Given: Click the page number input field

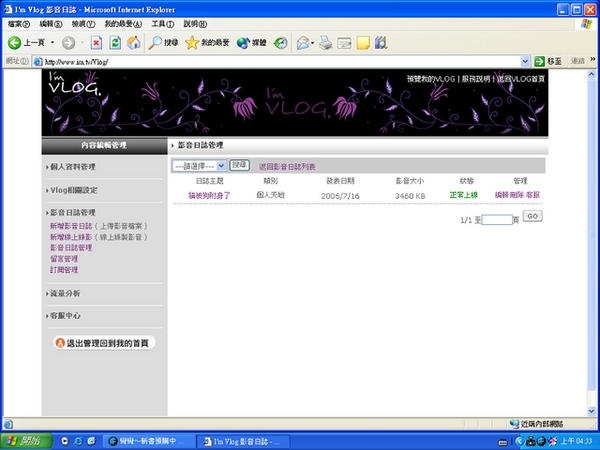Looking at the screenshot, I should tap(497, 220).
